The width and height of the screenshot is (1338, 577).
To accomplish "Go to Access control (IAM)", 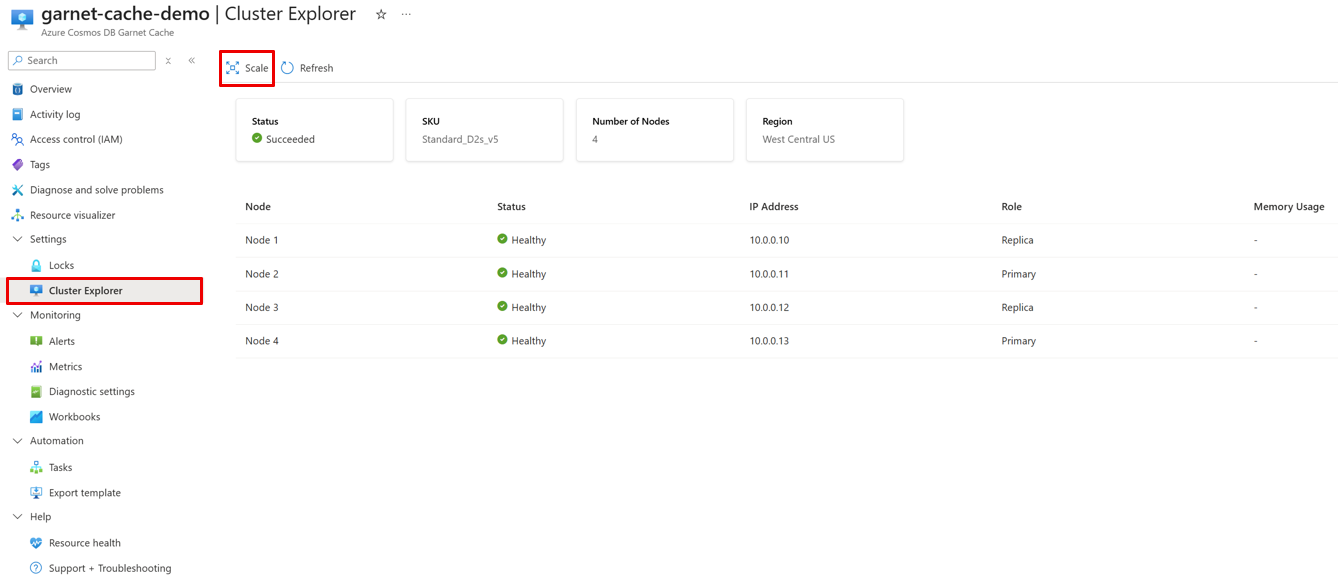I will point(75,140).
